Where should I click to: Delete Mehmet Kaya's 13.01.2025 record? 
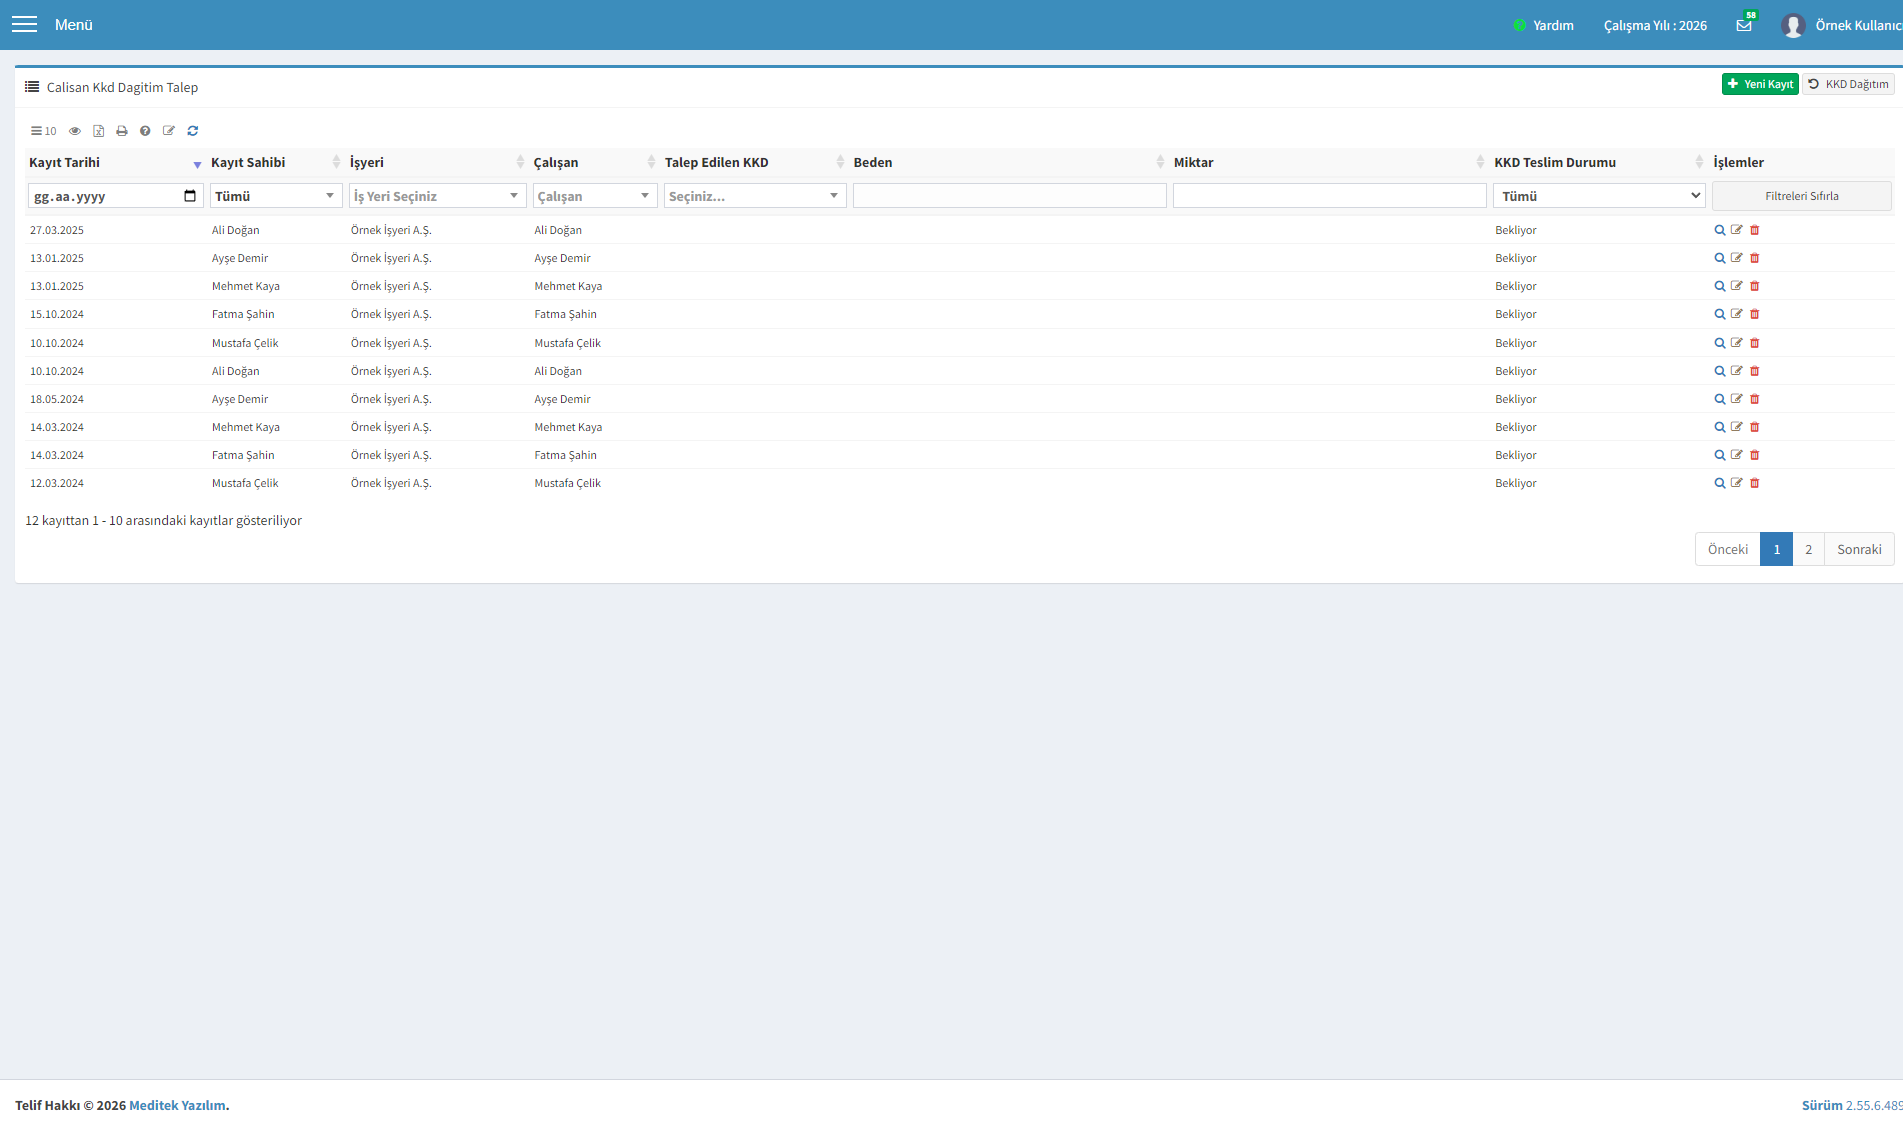click(1755, 286)
